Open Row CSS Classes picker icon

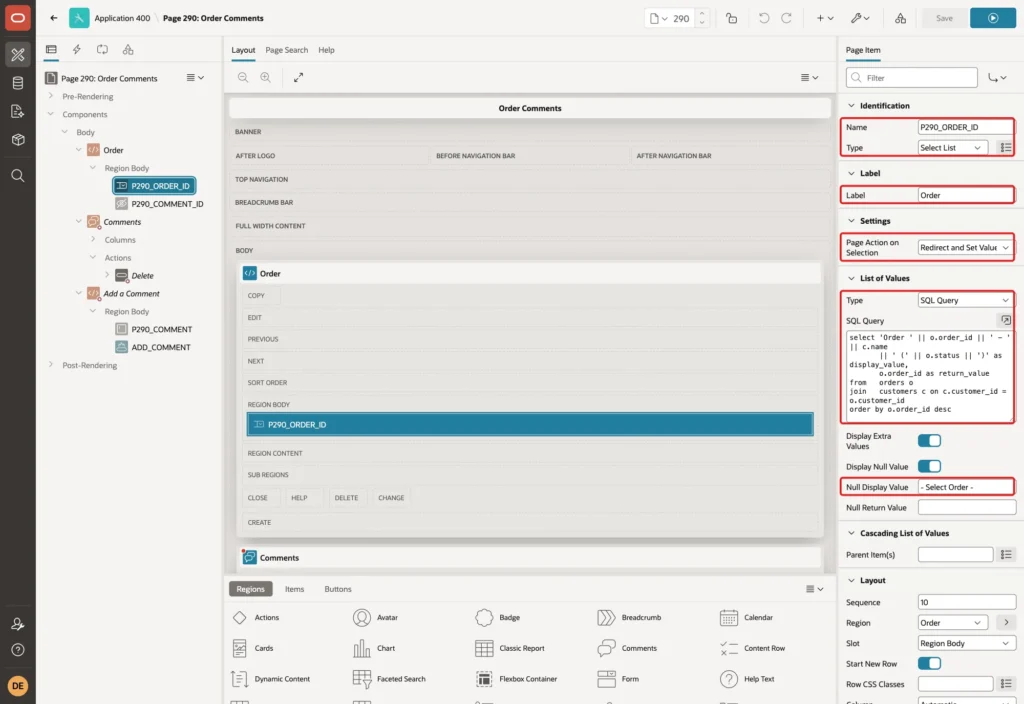1006,684
